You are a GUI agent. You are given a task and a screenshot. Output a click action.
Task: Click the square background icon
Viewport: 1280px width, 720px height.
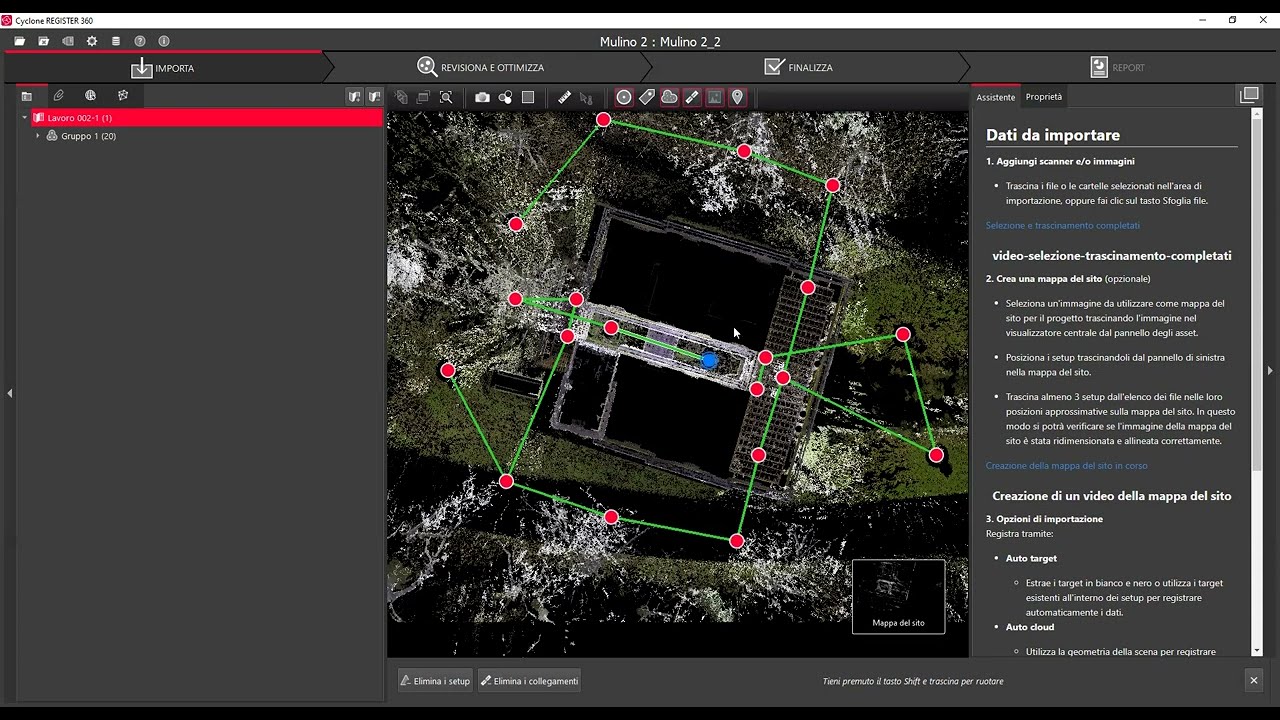(528, 97)
